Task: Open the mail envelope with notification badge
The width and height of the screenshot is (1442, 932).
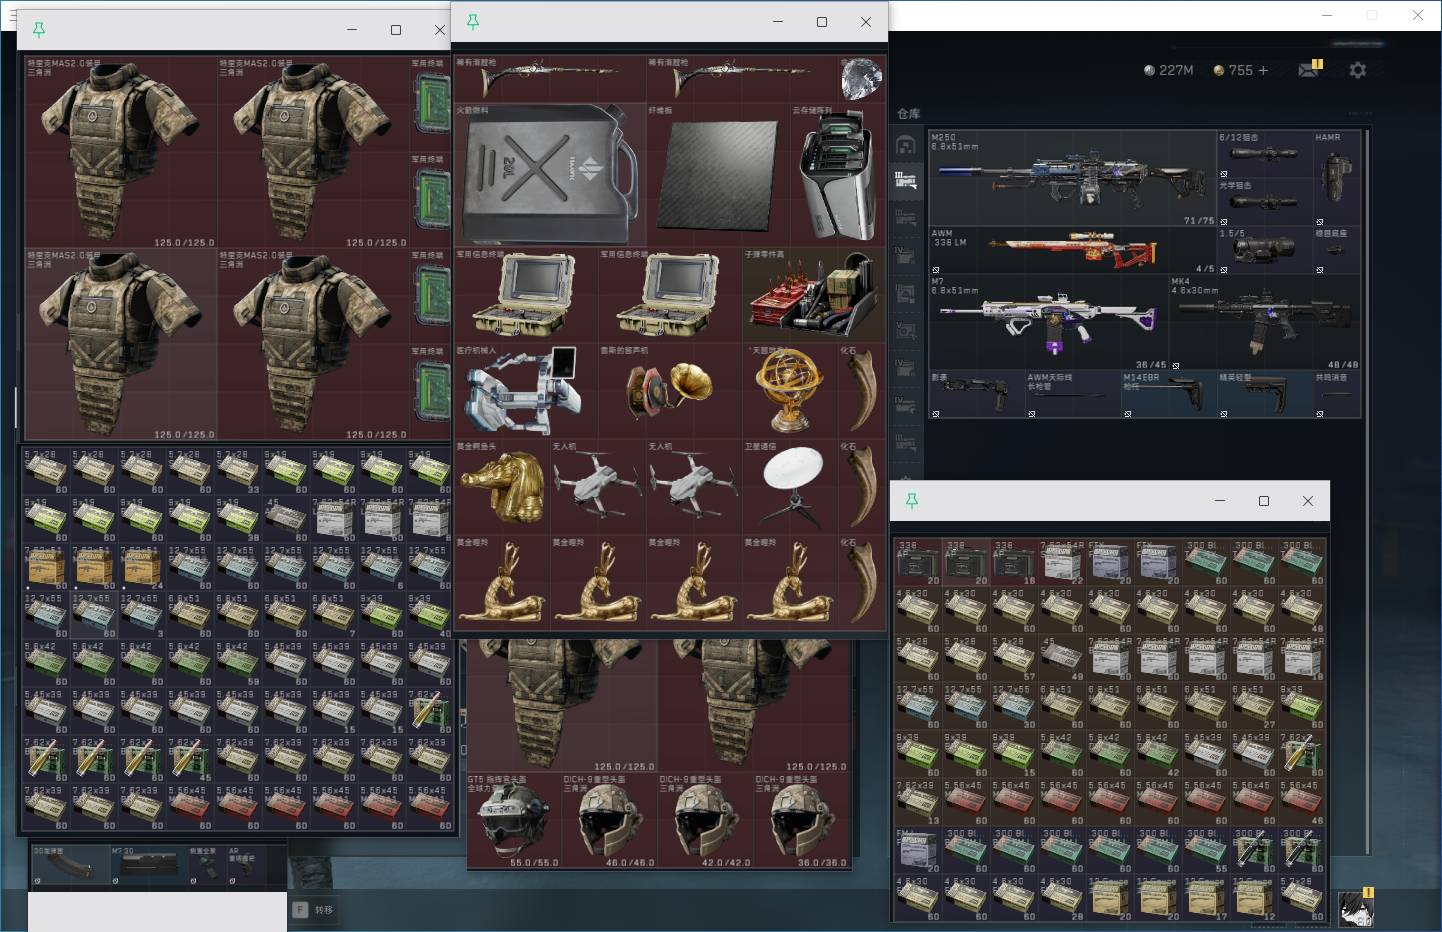Action: tap(1310, 69)
